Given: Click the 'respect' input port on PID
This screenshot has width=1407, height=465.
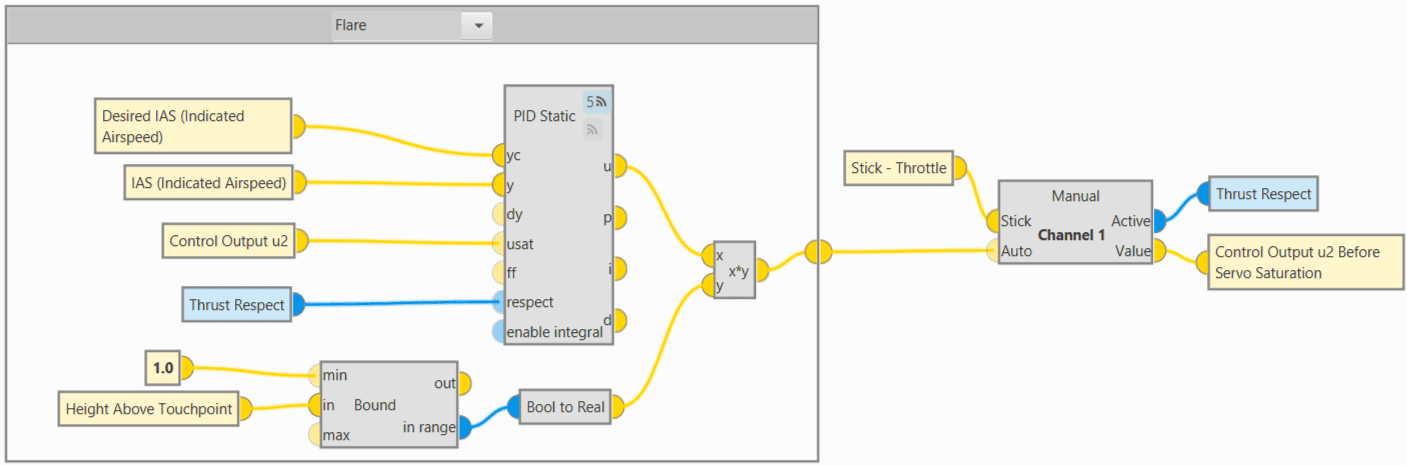Looking at the screenshot, I should click(x=499, y=302).
